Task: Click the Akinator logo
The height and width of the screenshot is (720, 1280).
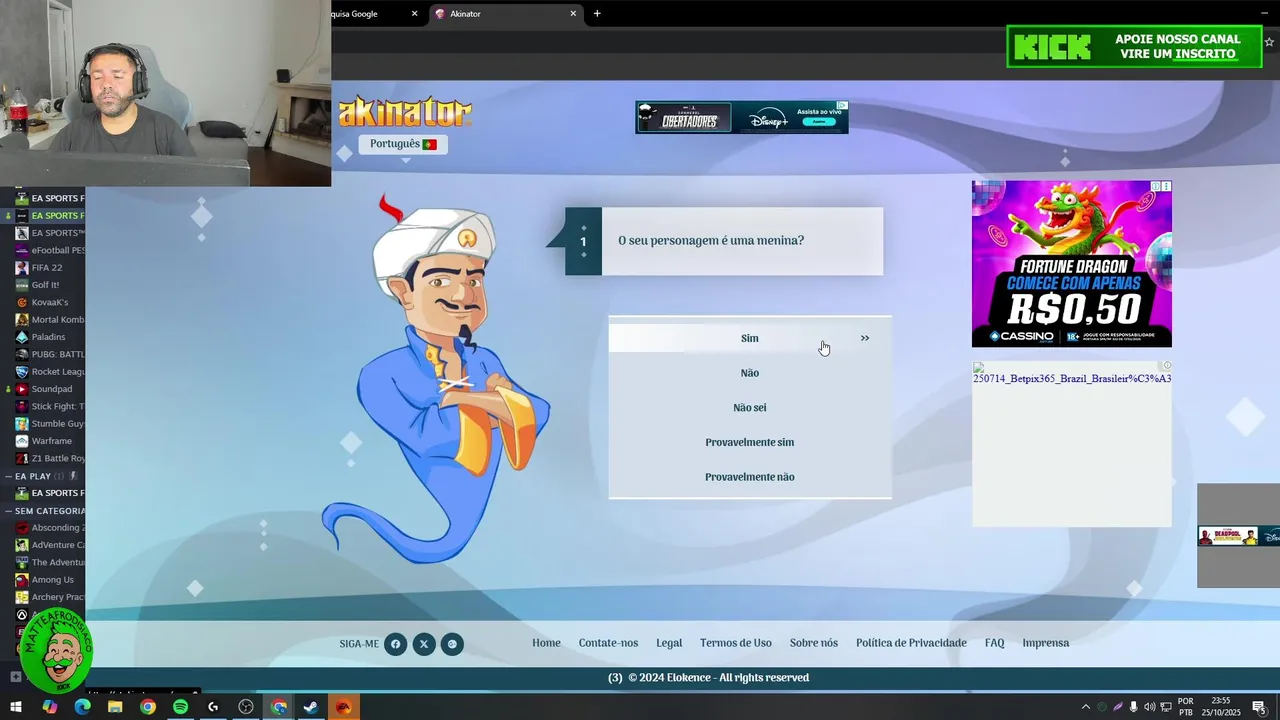Action: [404, 112]
